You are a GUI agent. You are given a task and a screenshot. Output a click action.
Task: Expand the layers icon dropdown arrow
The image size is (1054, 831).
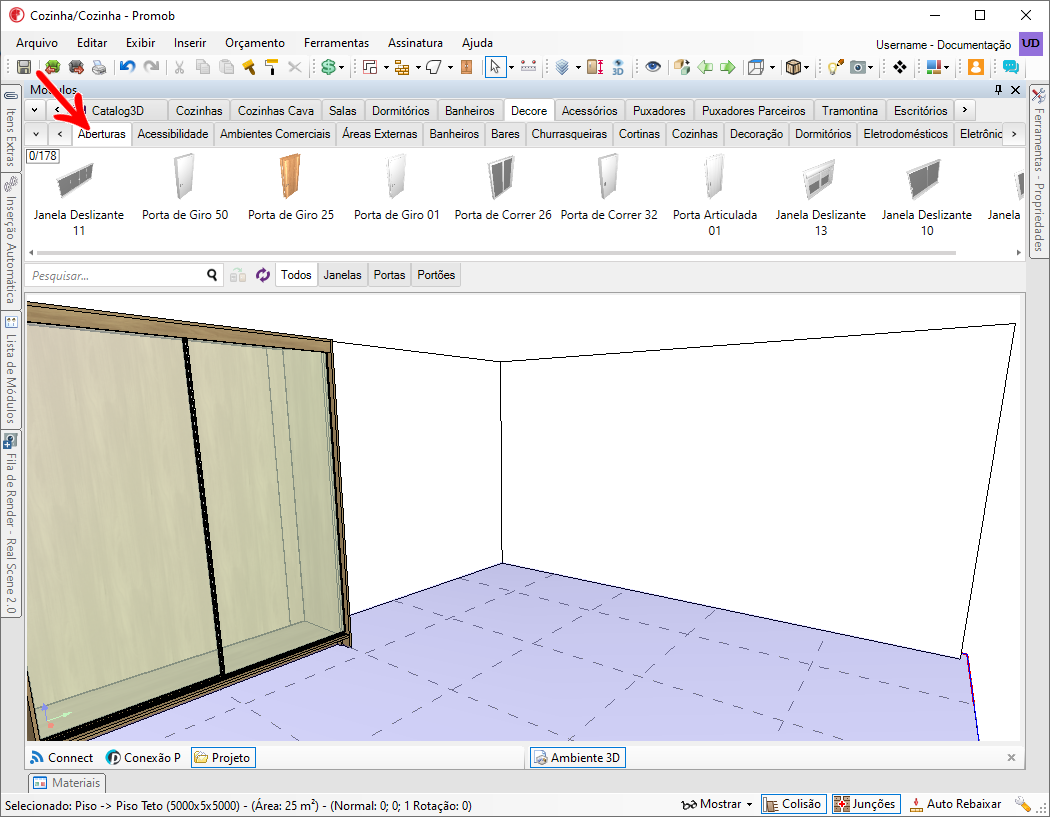(578, 67)
